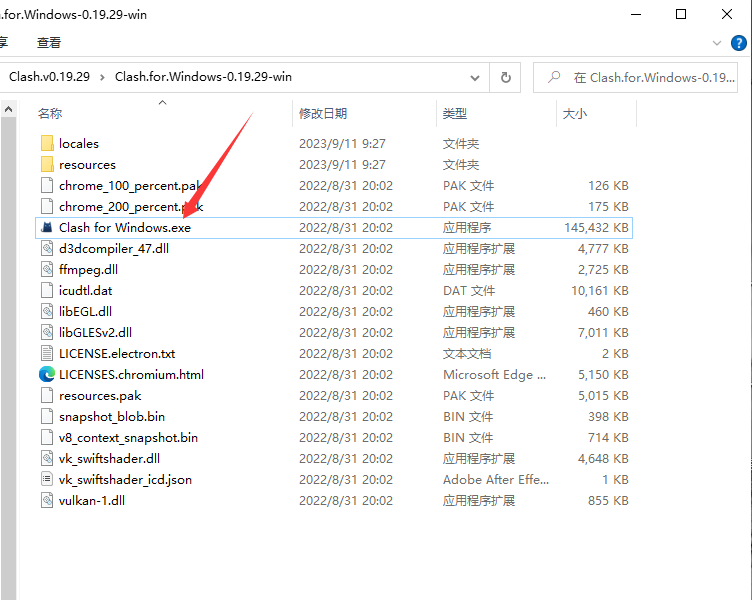Sort files by the 大小 column

[575, 114]
